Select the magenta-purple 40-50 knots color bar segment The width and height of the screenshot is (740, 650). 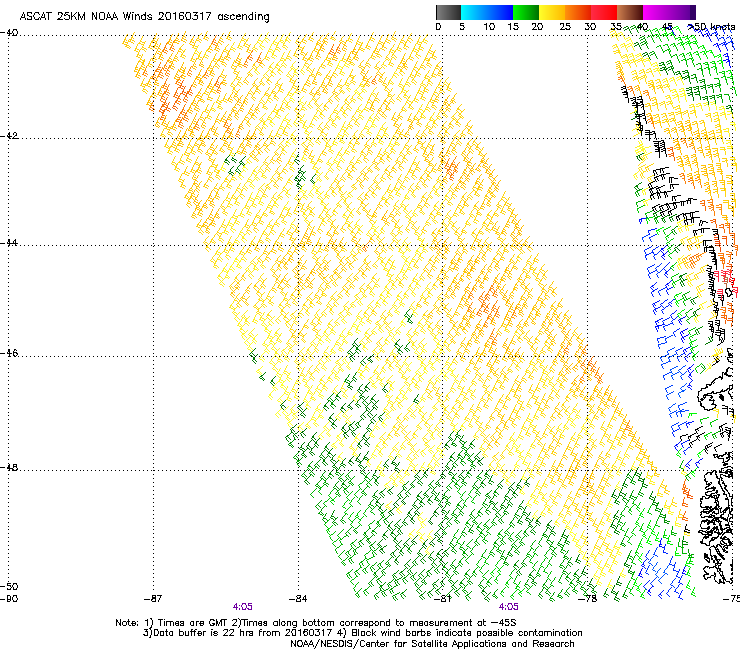pos(669,12)
